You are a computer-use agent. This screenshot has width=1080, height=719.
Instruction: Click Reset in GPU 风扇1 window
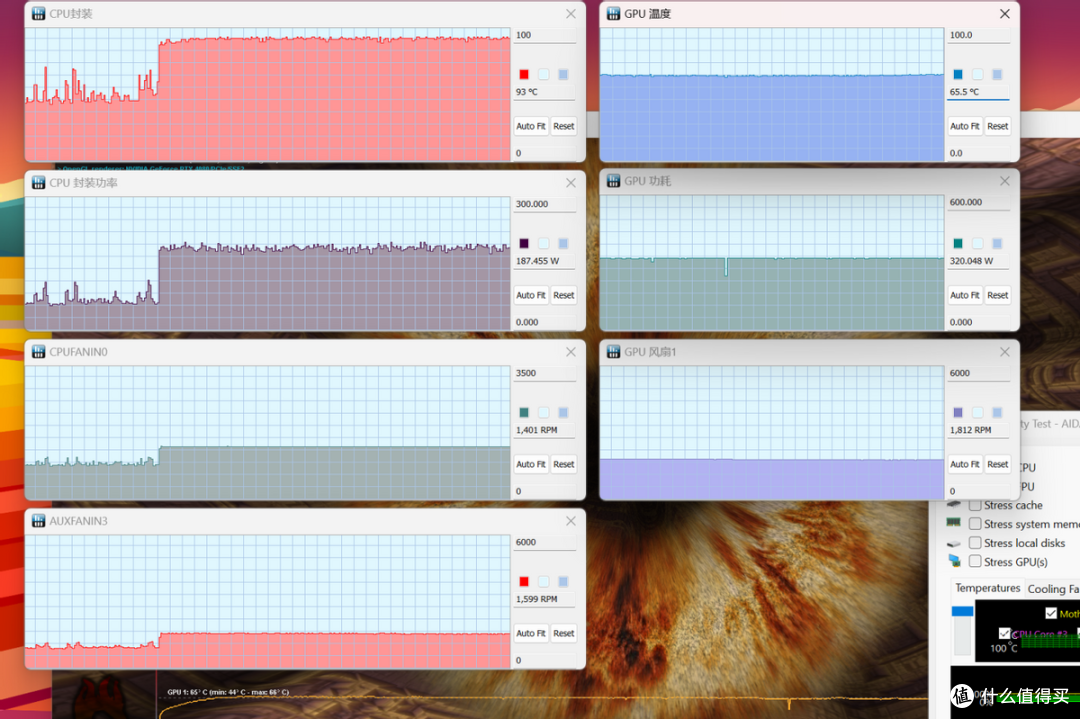(x=997, y=464)
